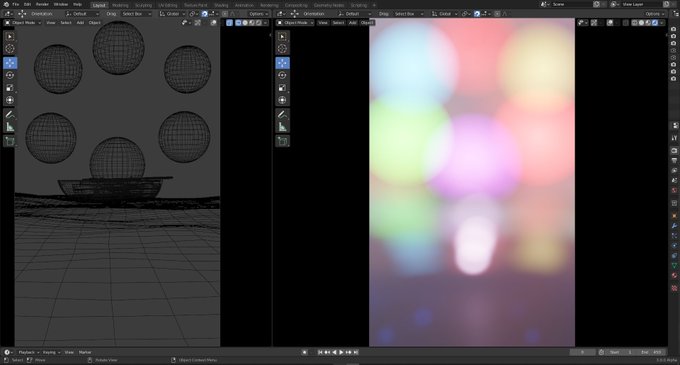The height and width of the screenshot is (365, 680).
Task: Click the View Layer name field
Action: (641, 4)
